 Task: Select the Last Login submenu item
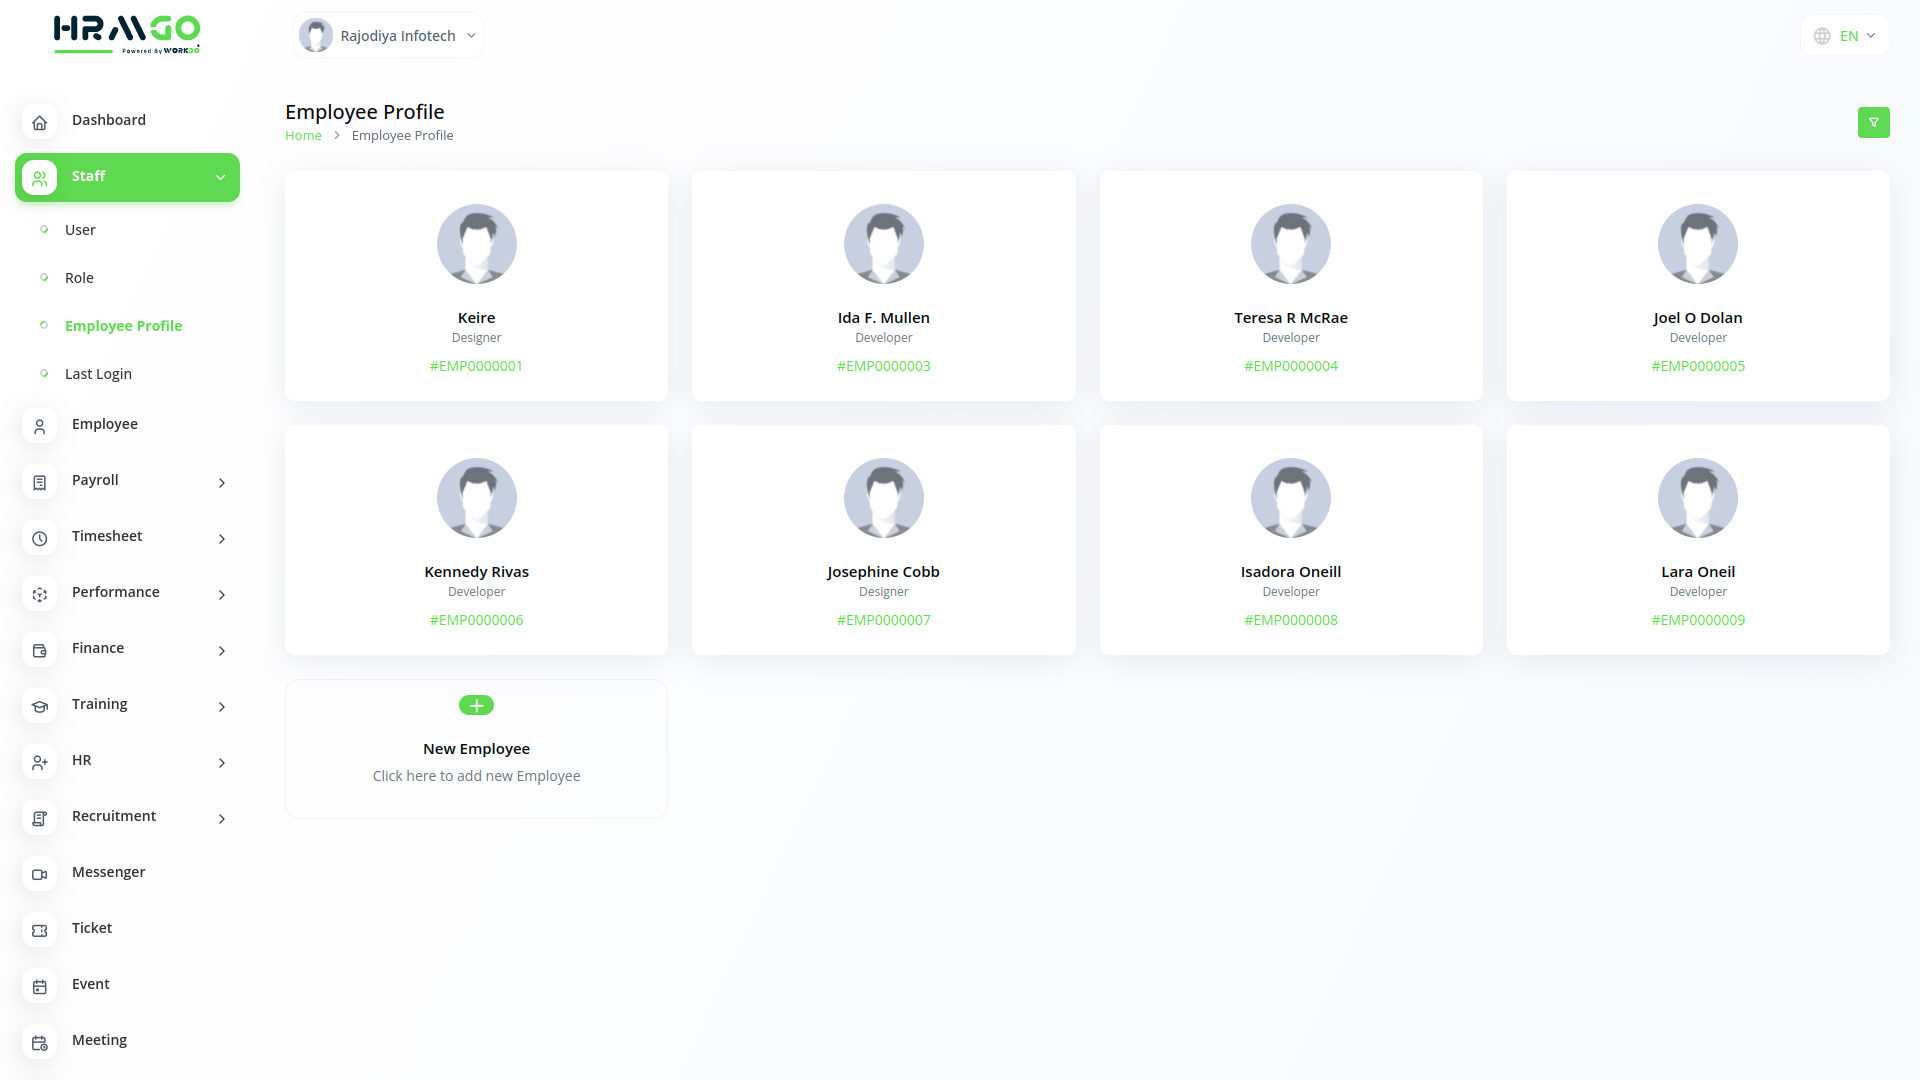[x=98, y=374]
